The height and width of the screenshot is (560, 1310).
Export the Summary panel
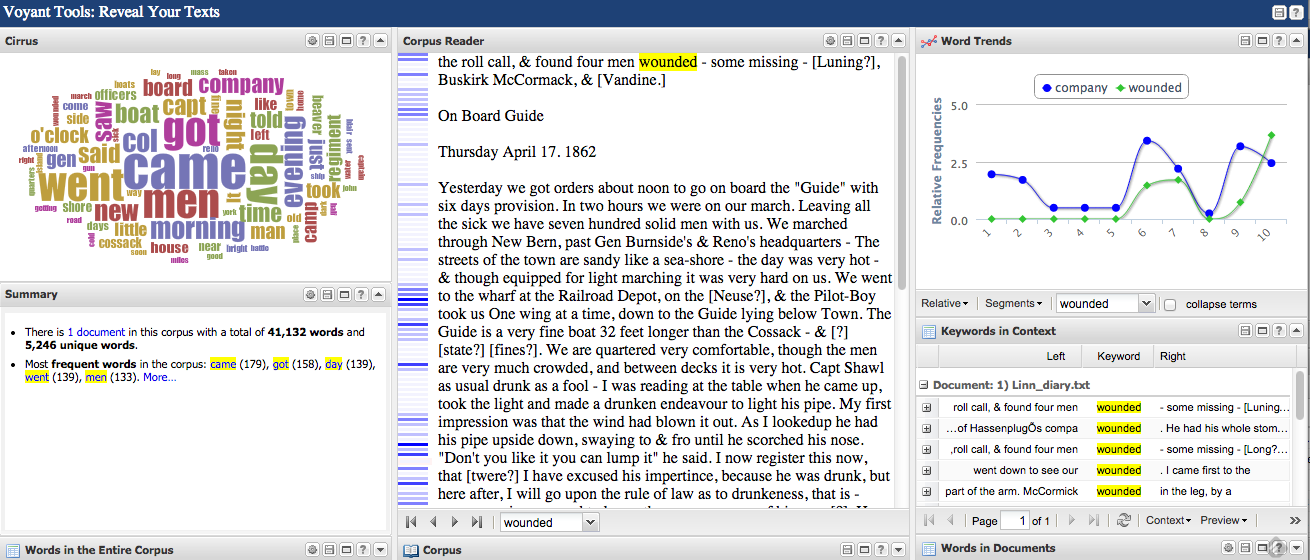tap(329, 295)
